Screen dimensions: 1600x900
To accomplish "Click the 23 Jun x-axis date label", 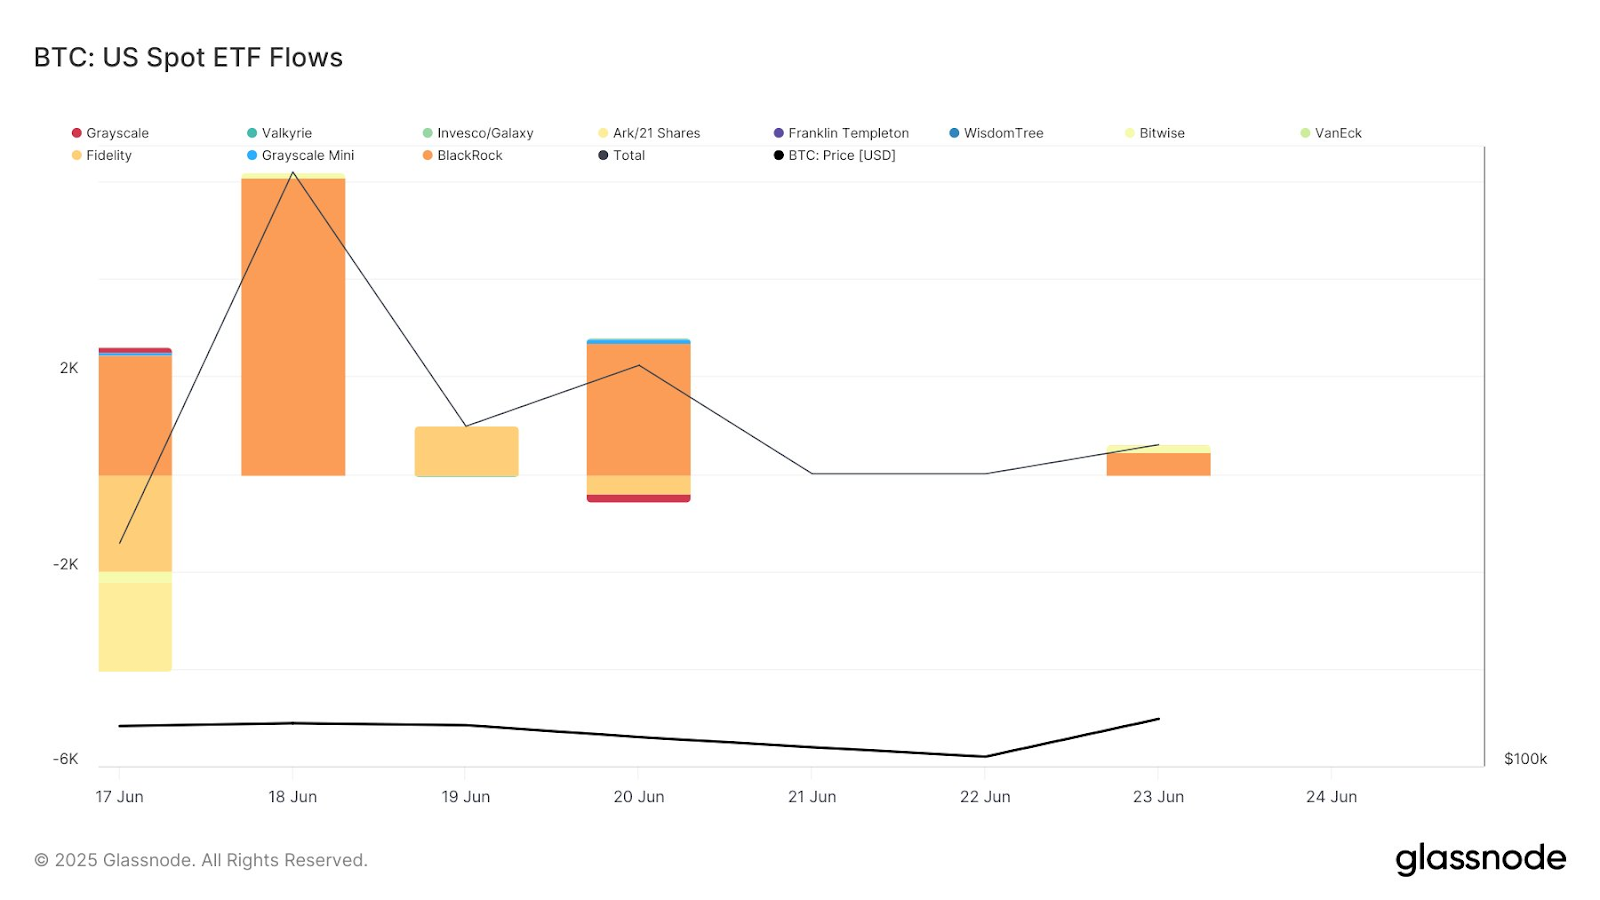I will pos(1158,797).
